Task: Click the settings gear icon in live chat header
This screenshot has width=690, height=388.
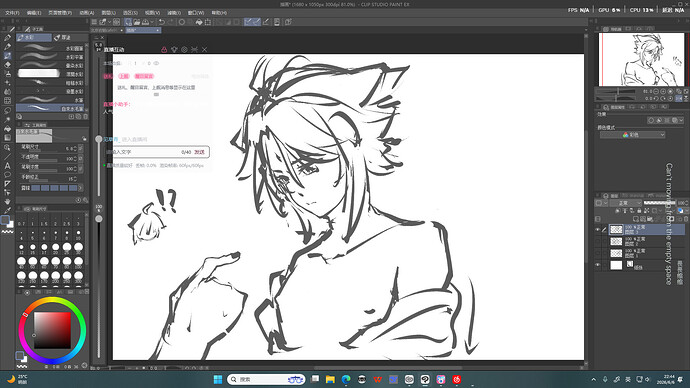Action: (x=184, y=50)
